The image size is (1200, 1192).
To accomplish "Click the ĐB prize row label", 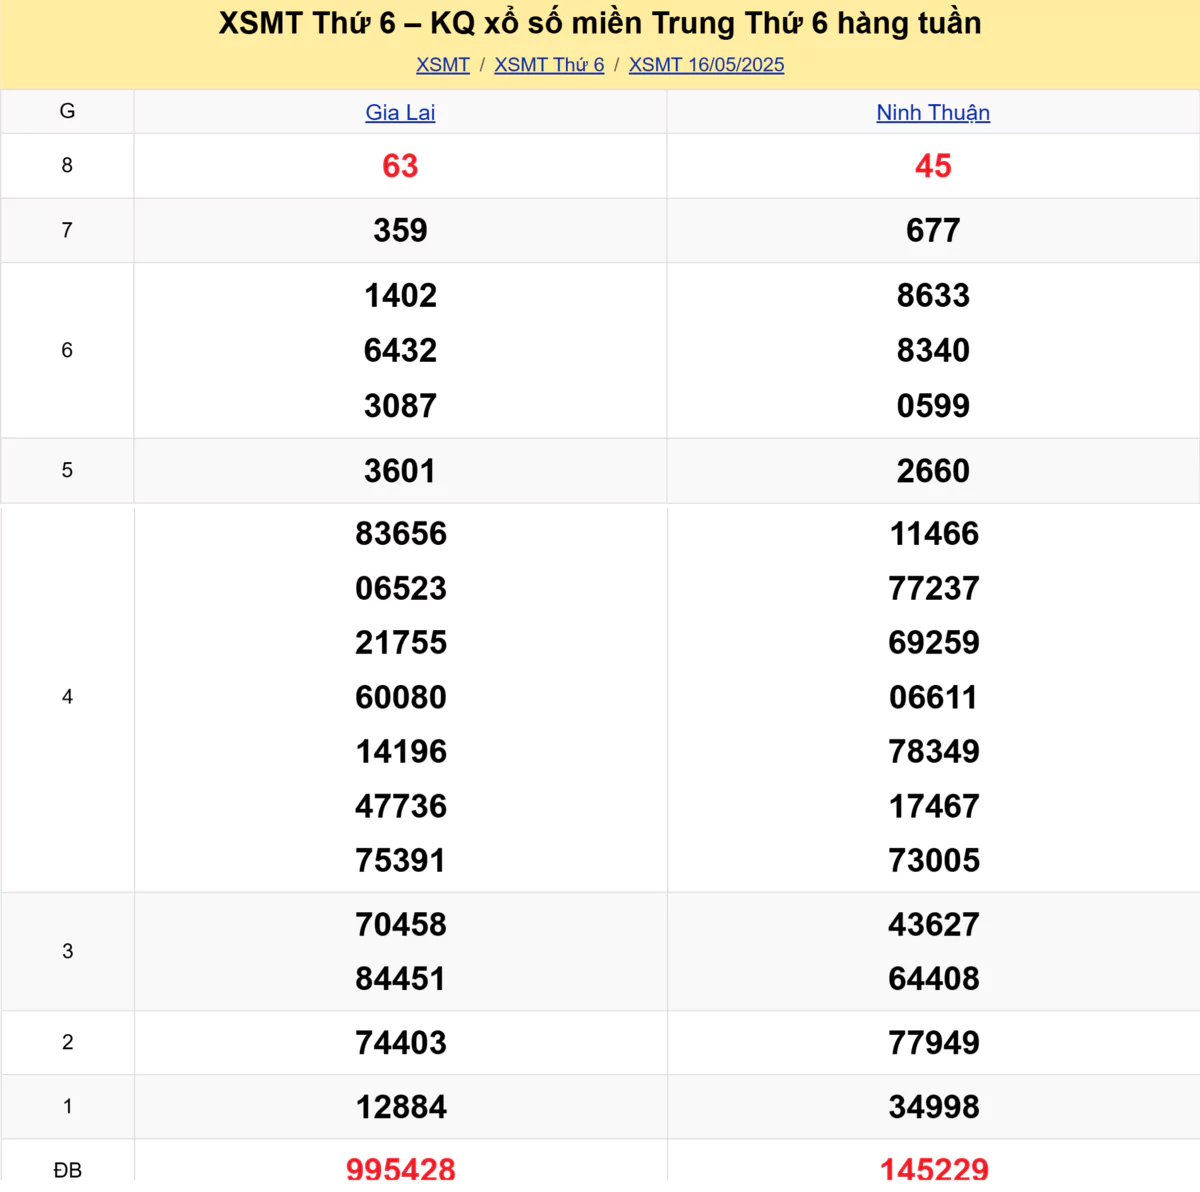I will (67, 1170).
